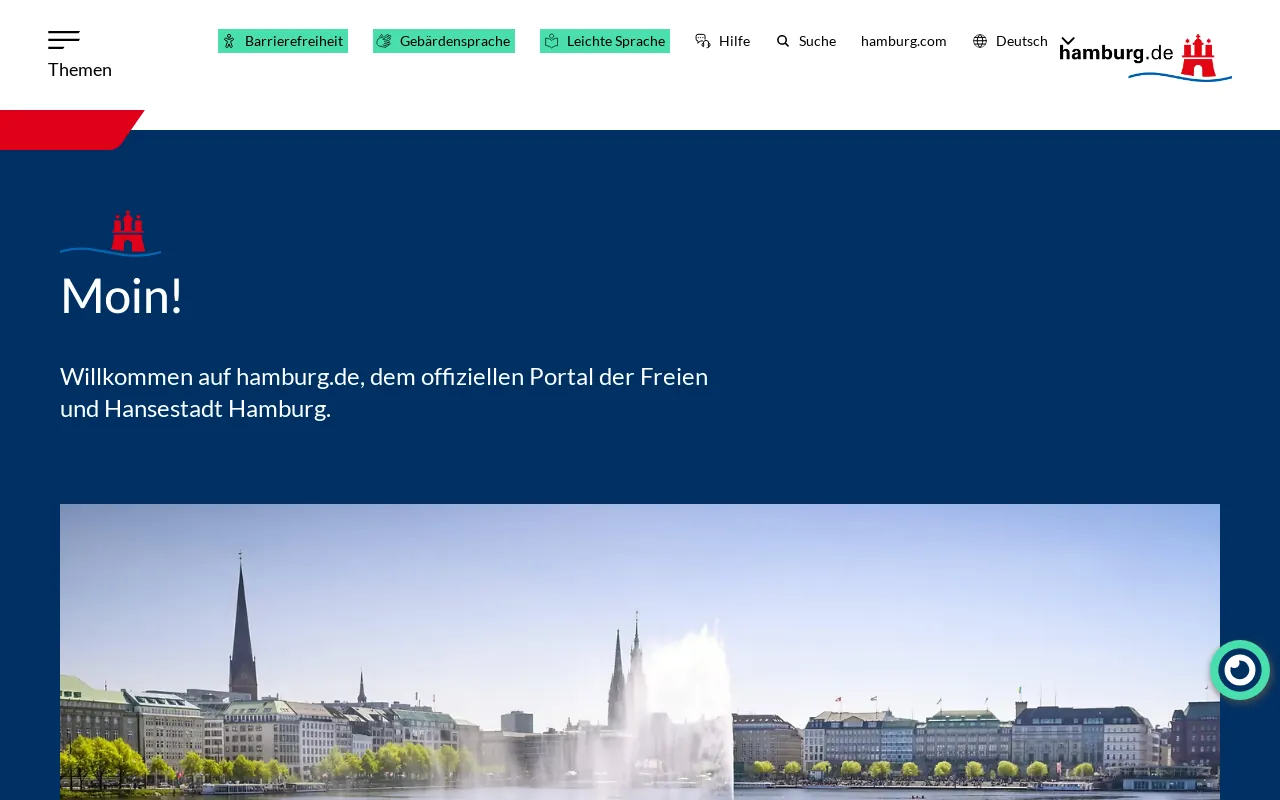The width and height of the screenshot is (1280, 800).
Task: Open the round chatbot assistant icon
Action: click(1240, 670)
